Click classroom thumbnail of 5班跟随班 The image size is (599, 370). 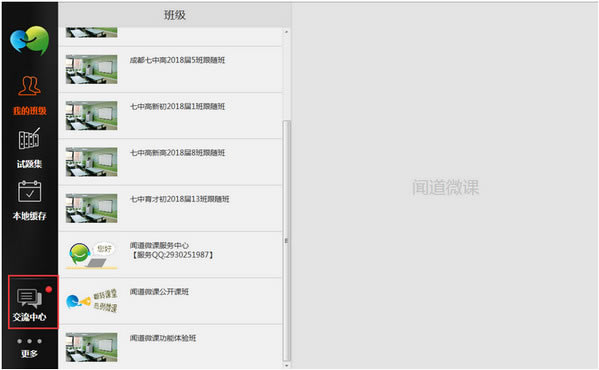[92, 69]
